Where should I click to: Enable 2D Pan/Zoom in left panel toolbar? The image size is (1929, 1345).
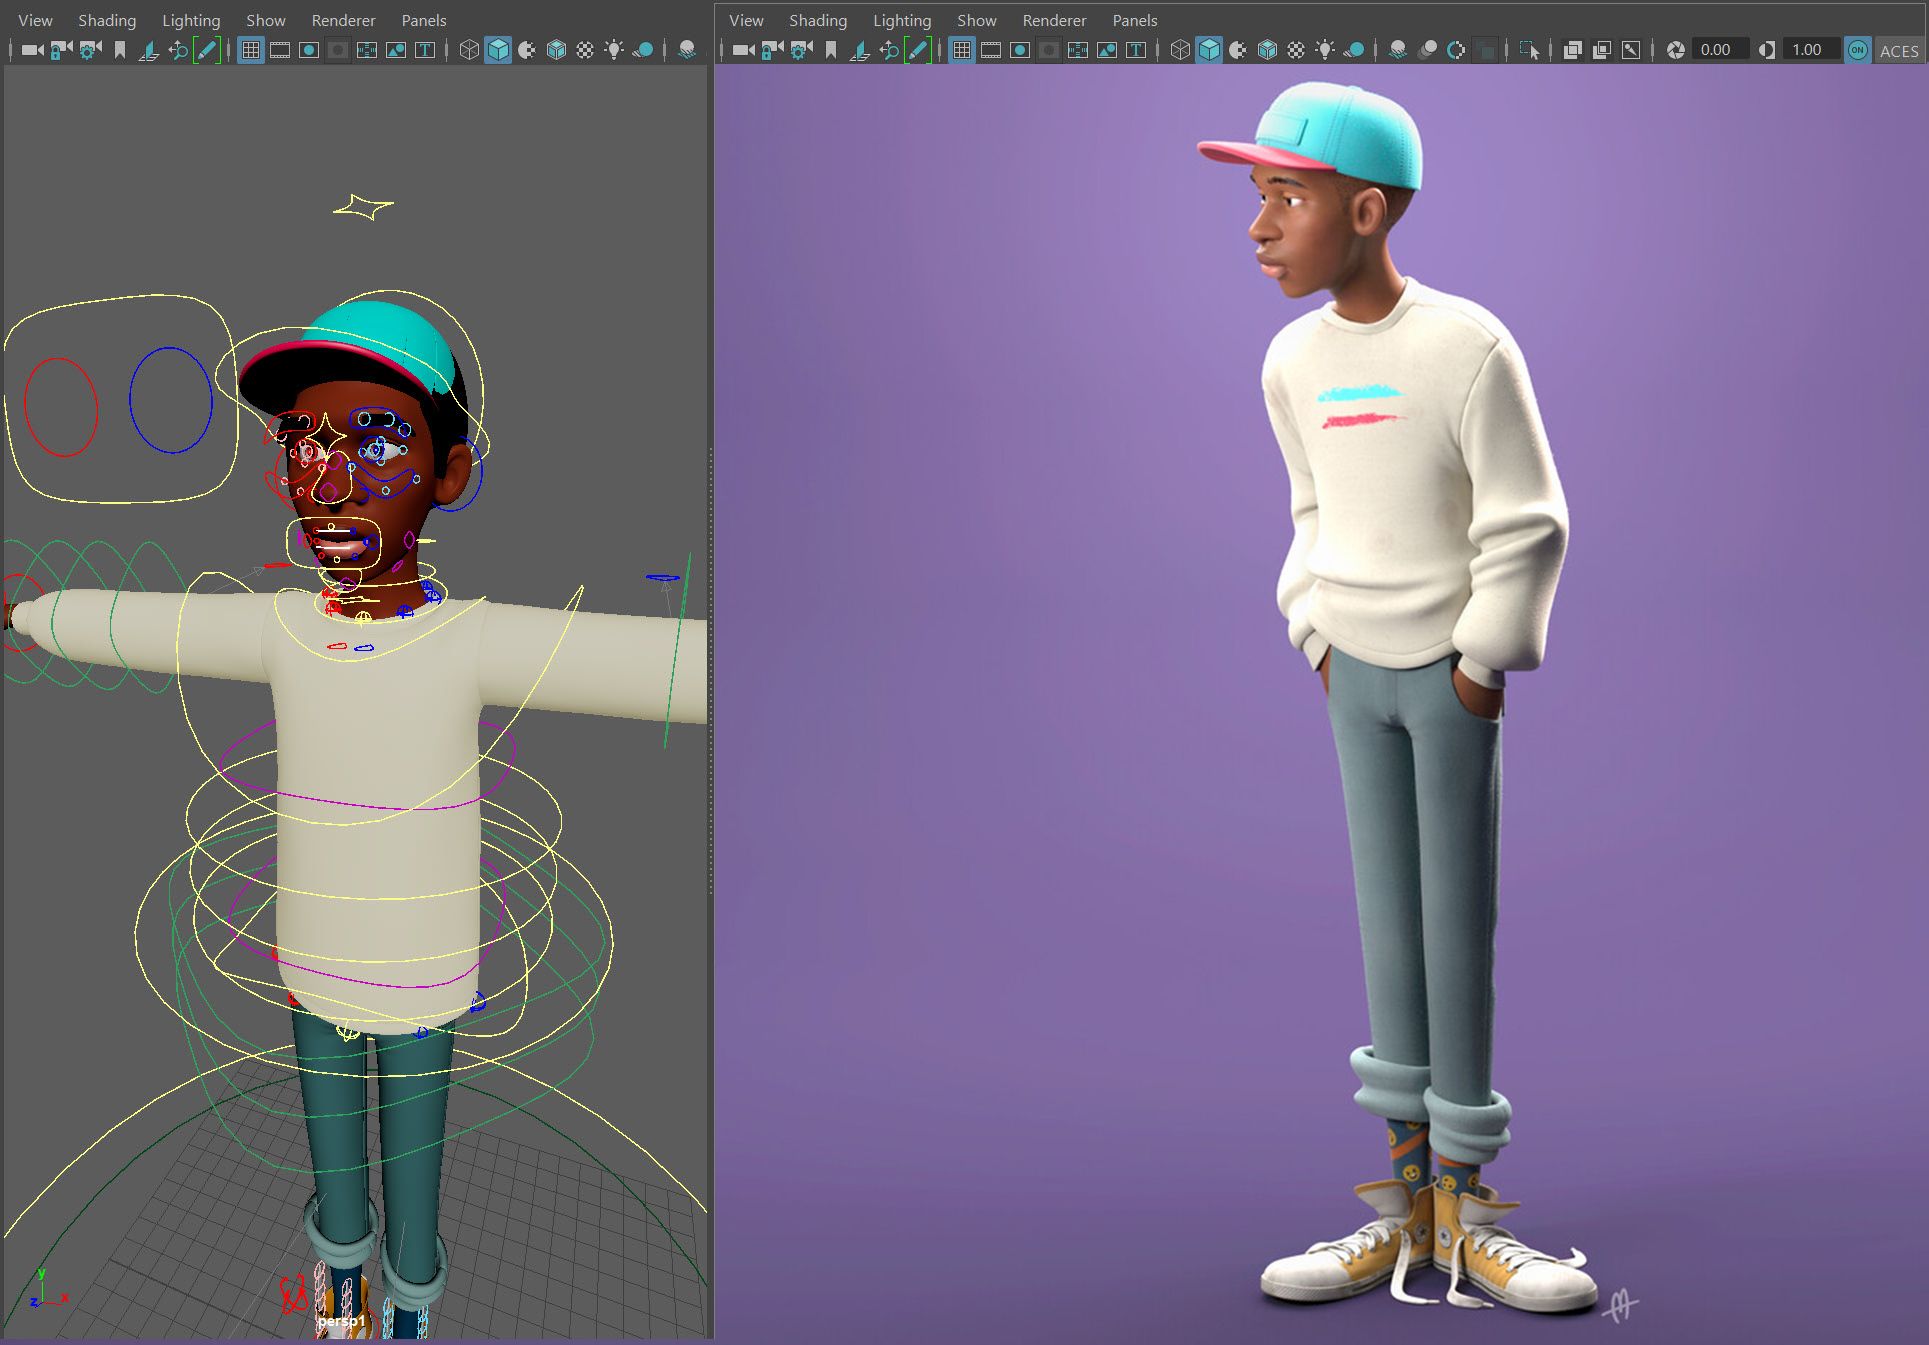(x=178, y=50)
